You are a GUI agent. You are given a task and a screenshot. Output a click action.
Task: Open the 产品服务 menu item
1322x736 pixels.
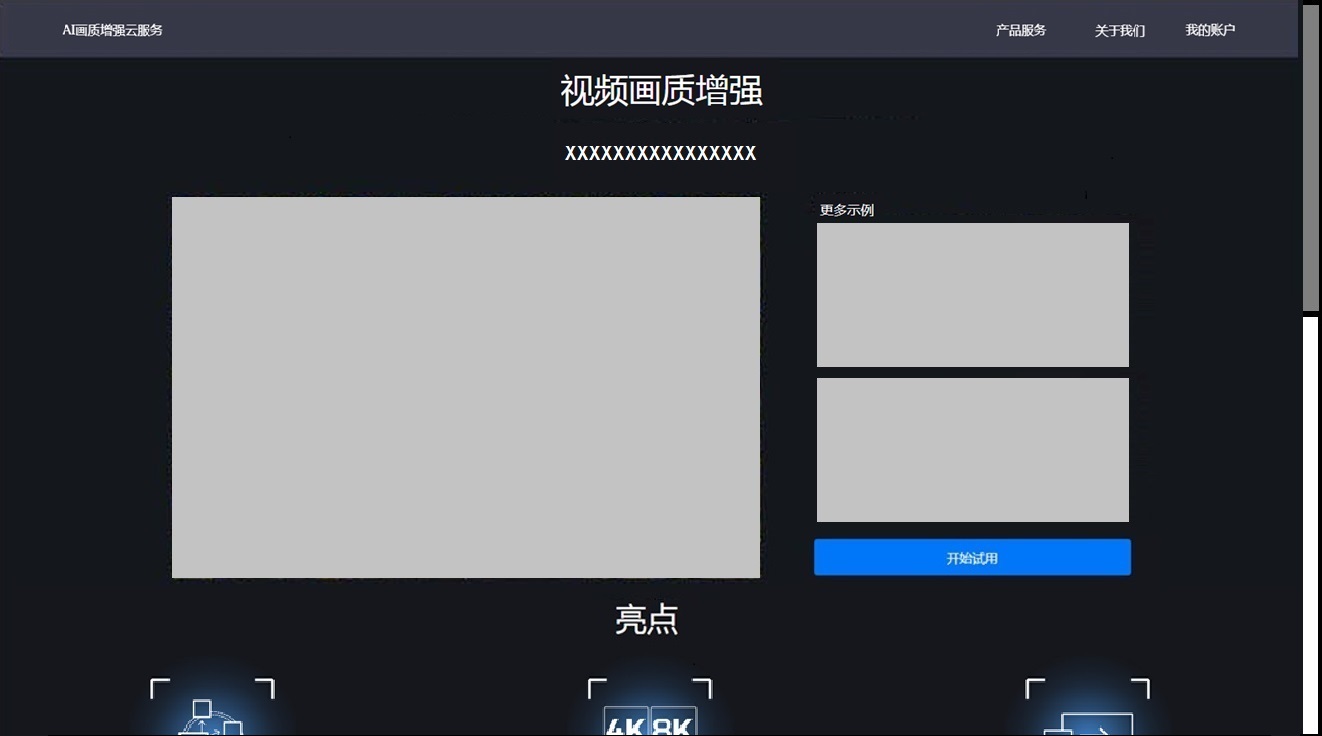1020,30
